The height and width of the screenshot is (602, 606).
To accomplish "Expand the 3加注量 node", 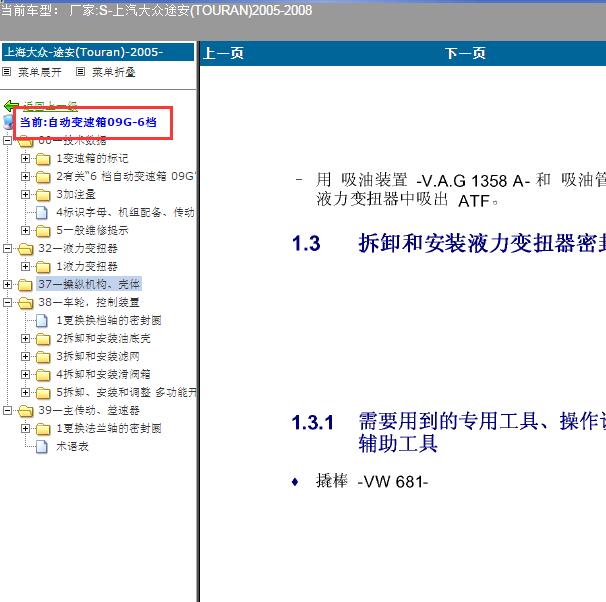I will (25, 194).
